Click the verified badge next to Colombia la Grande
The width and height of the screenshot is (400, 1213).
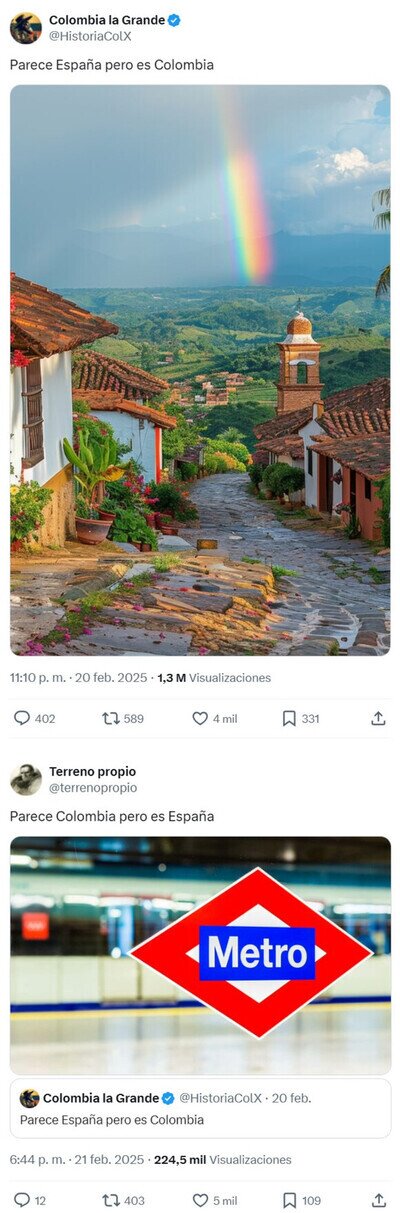(175, 20)
